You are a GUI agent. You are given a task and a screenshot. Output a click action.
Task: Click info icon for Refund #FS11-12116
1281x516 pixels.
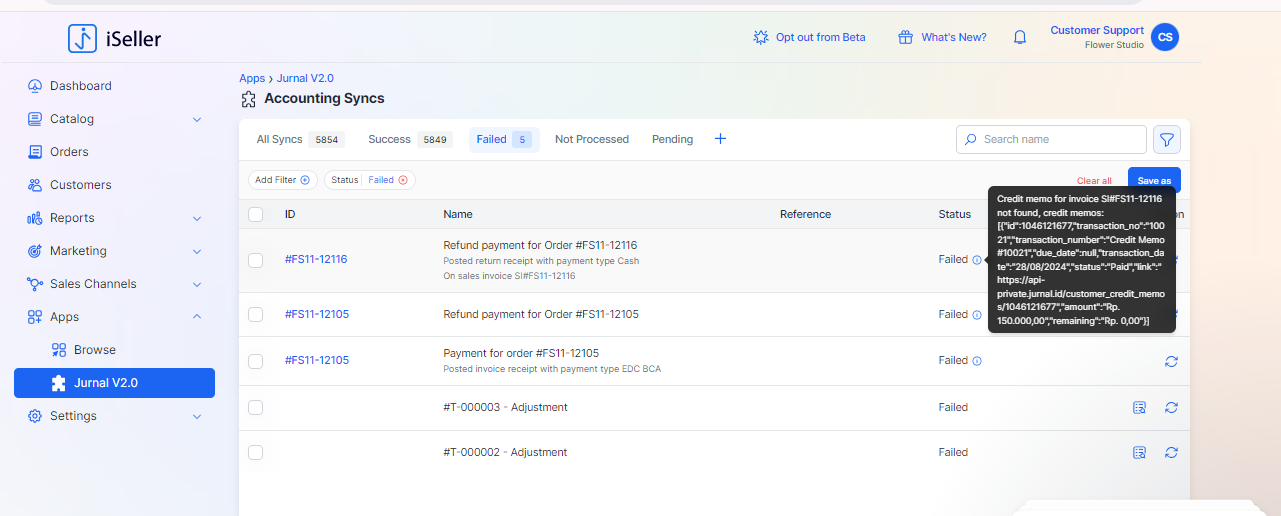coord(977,260)
